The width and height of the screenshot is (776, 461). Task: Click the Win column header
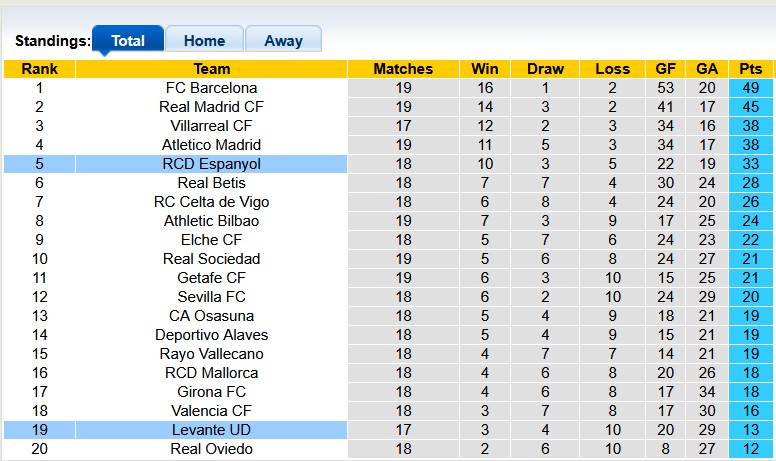click(x=484, y=69)
